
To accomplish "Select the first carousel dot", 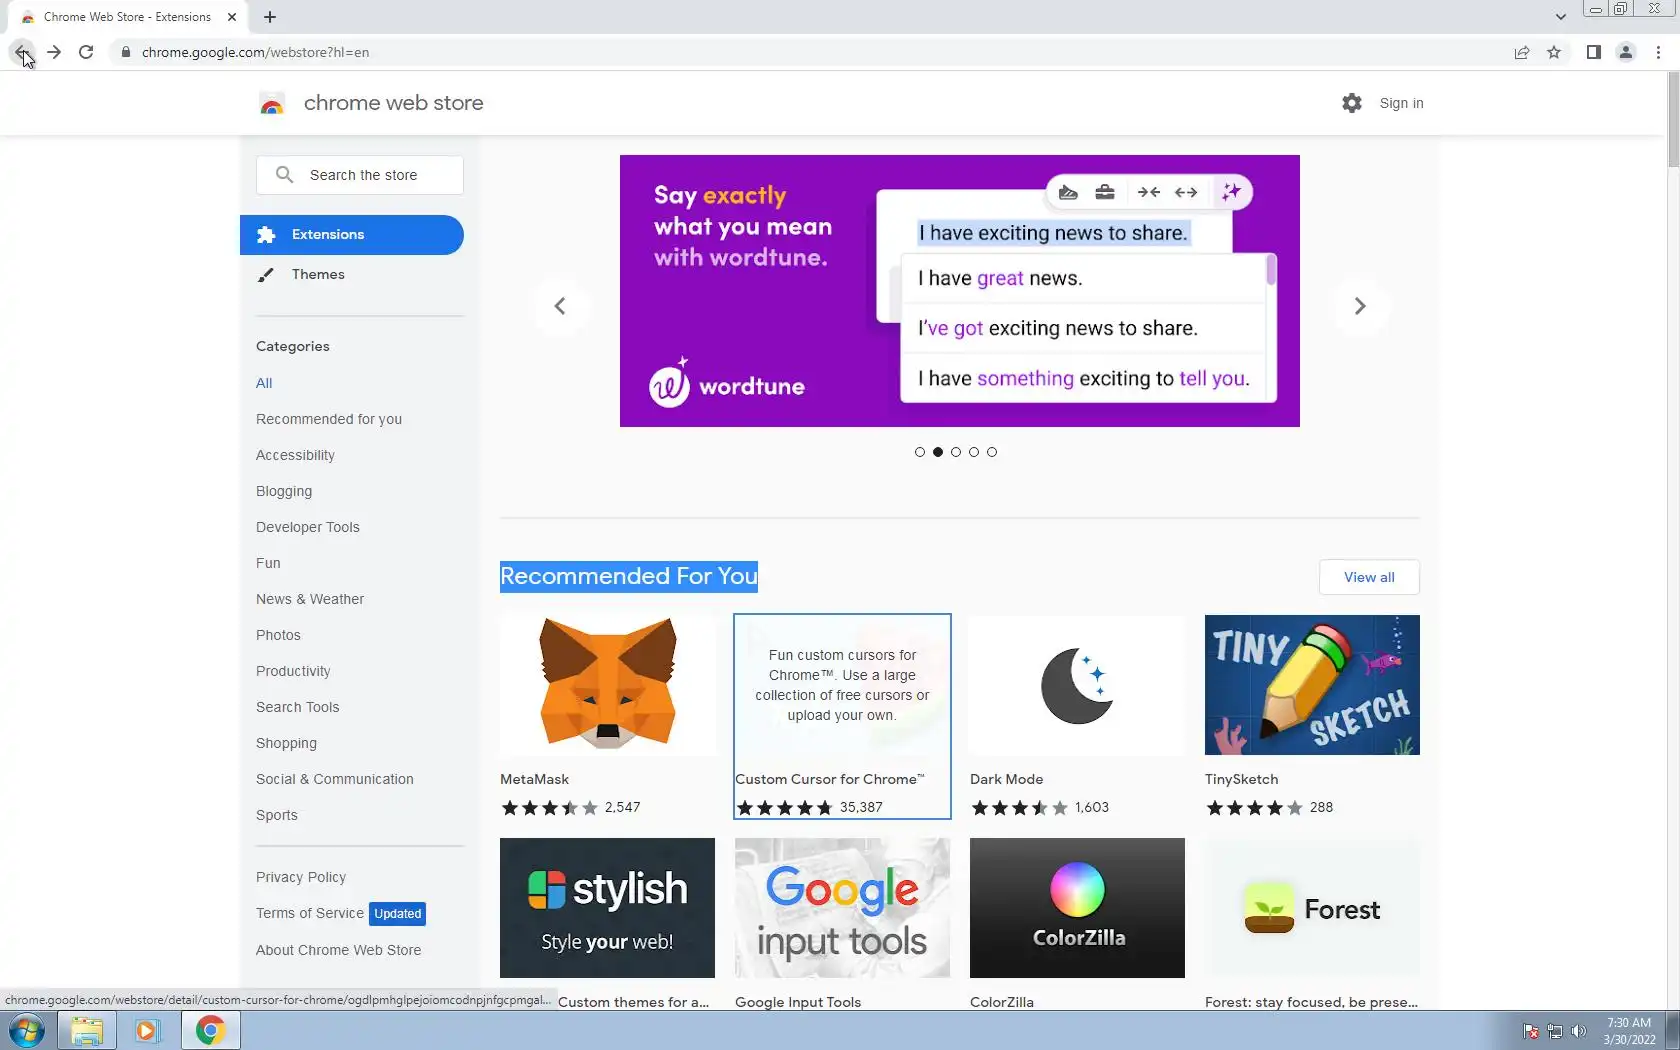I will tap(920, 452).
